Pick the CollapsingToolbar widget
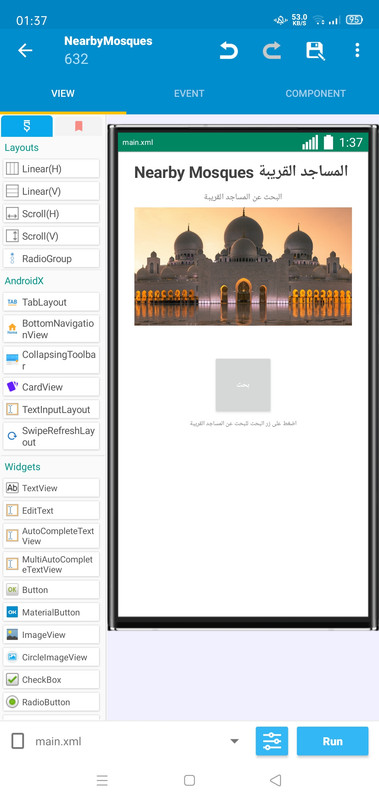This screenshot has height=800, width=379. (x=51, y=360)
